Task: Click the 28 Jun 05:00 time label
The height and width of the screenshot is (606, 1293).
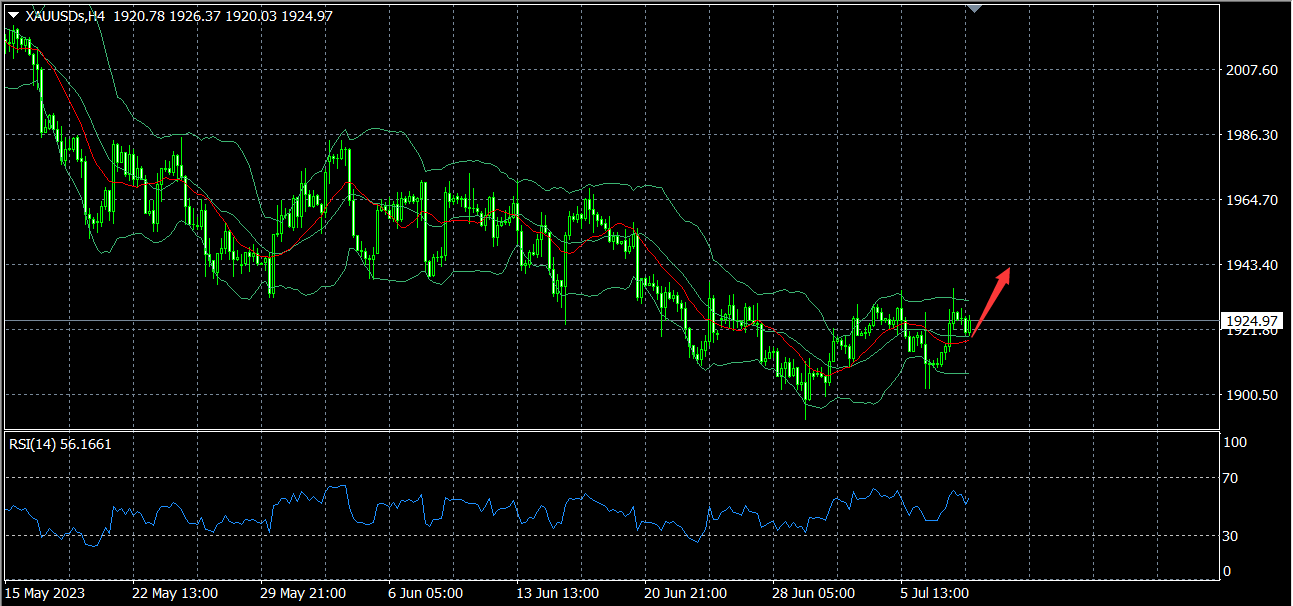Action: [x=815, y=593]
